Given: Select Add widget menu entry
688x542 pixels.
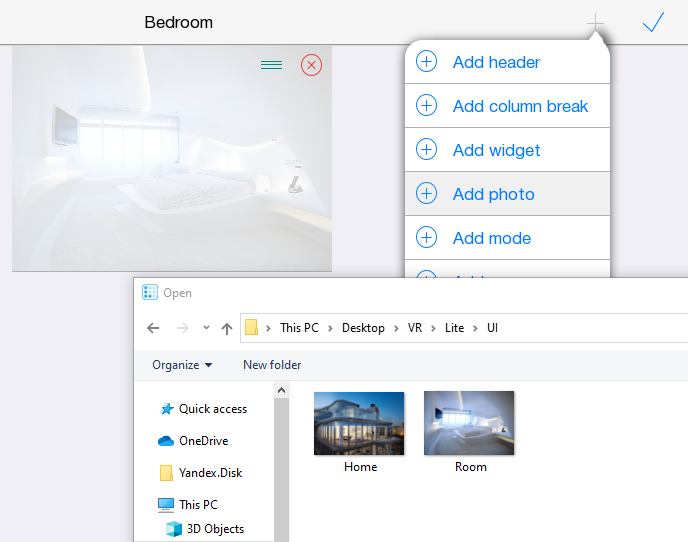Looking at the screenshot, I should [508, 150].
